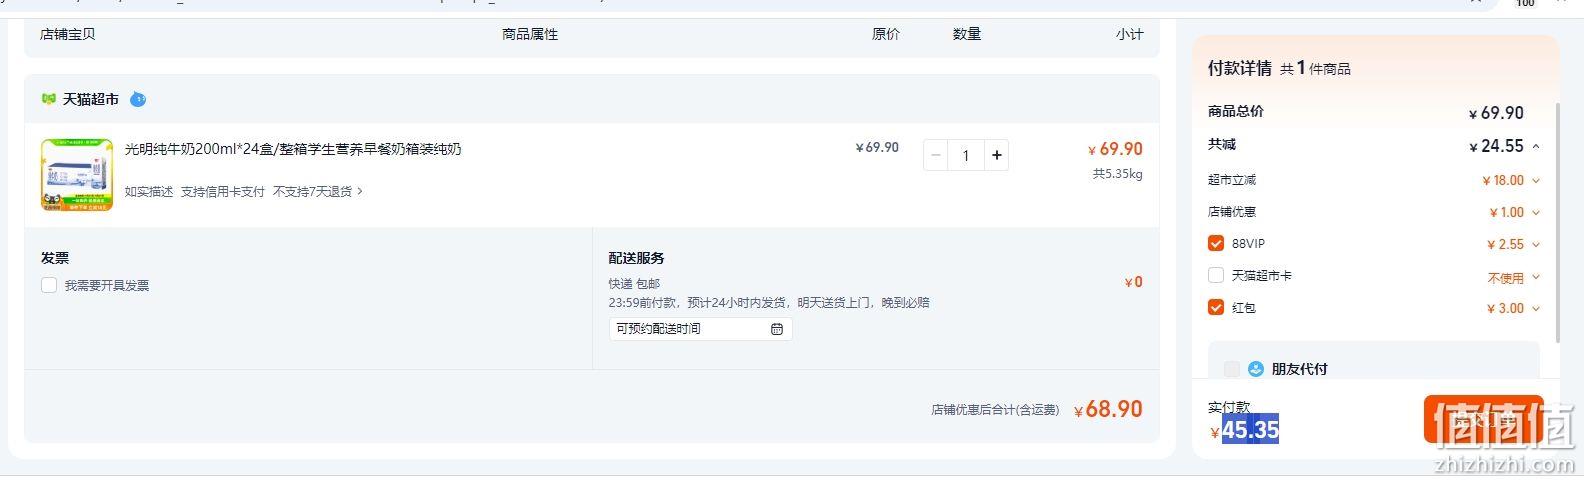Click the 实付款 amount 45.35

[1250, 430]
